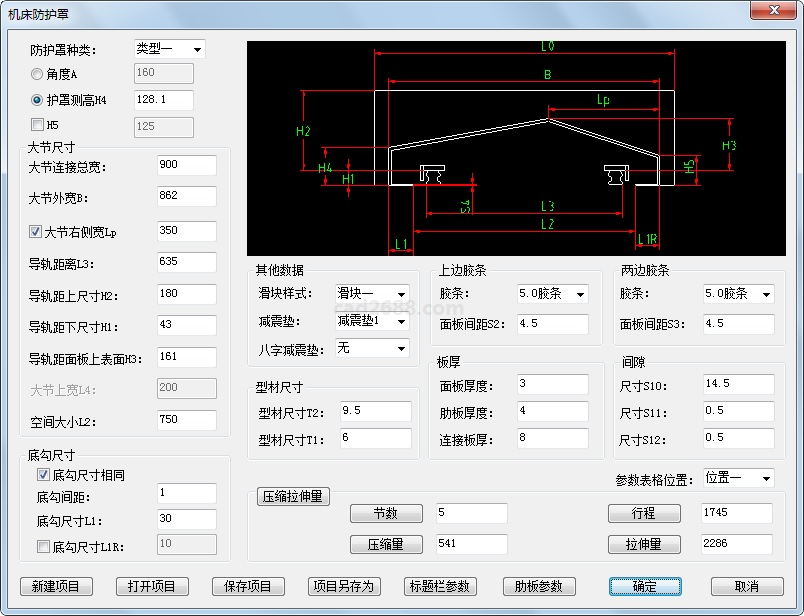Toggle the 大节右侧宽Lp checkbox
804x616 pixels.
tap(37, 231)
